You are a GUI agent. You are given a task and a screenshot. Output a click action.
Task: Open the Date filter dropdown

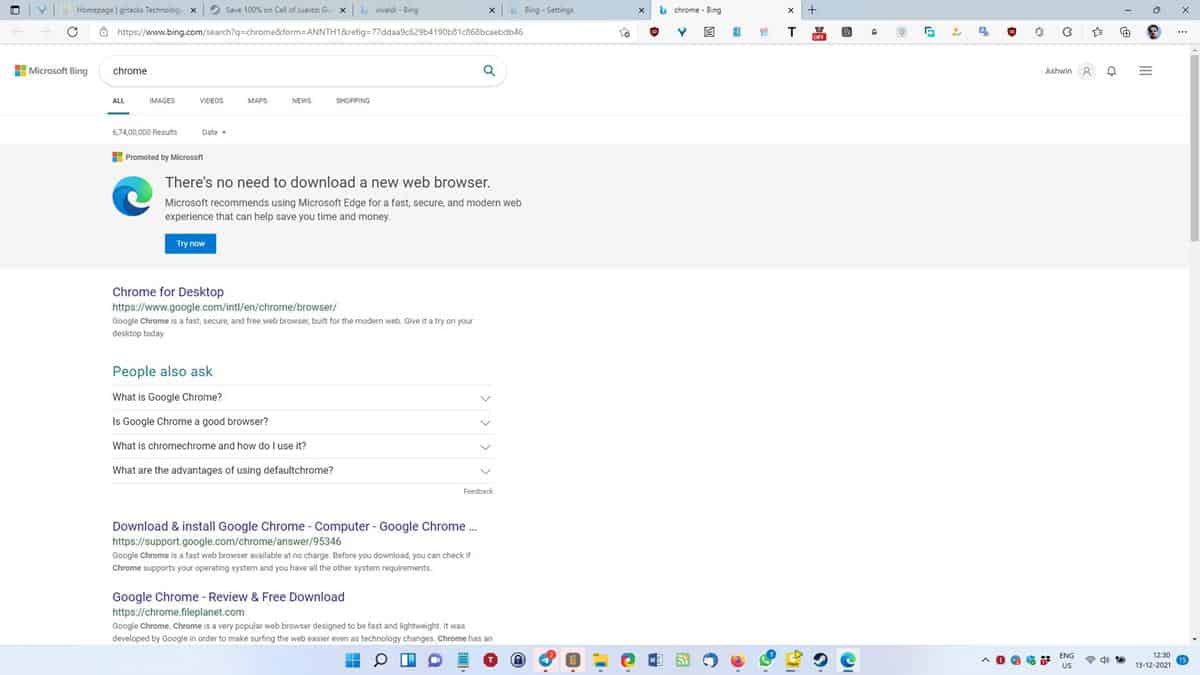click(x=212, y=132)
